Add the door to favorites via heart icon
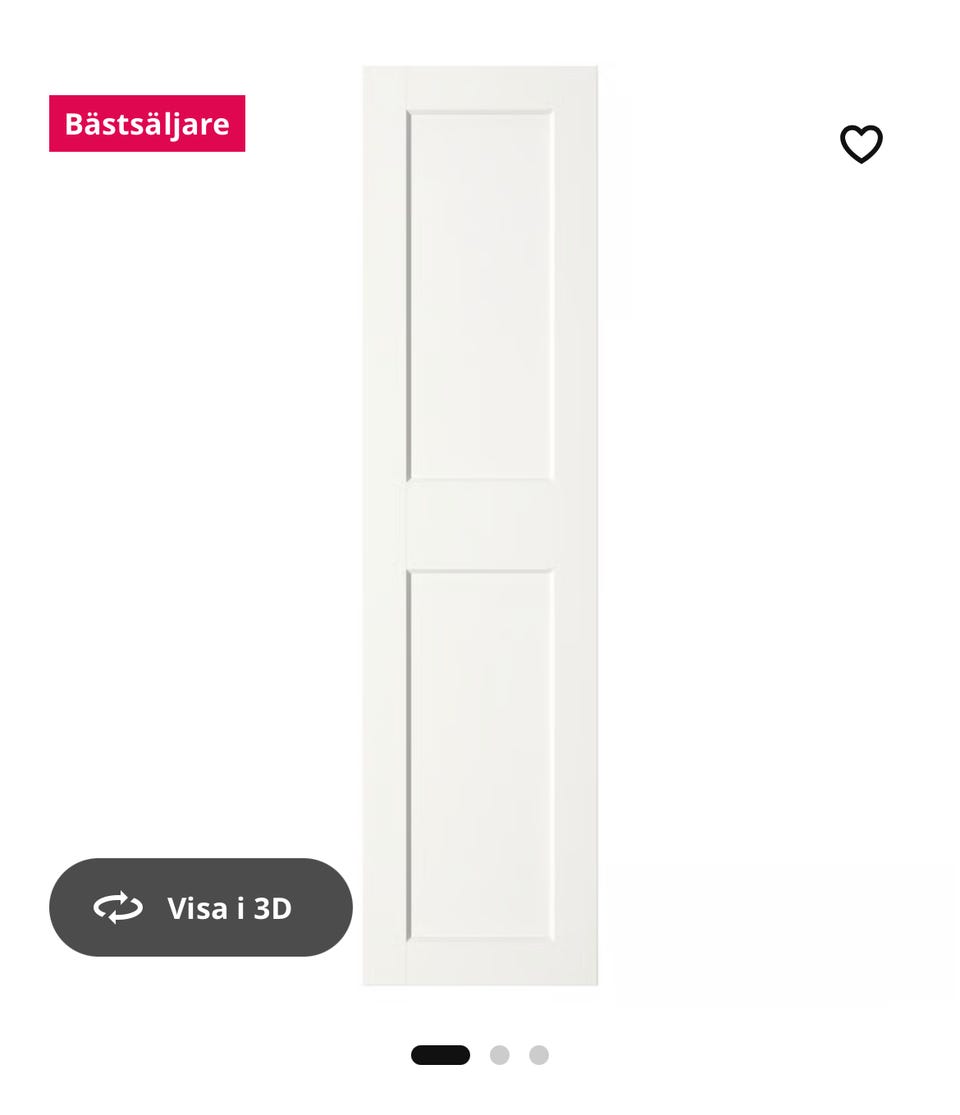 click(861, 144)
